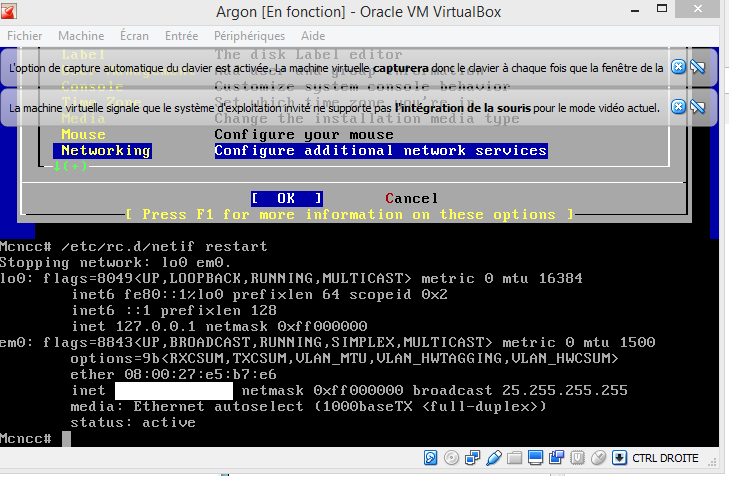This screenshot has width=729, height=477.
Task: Click the 'broadcast 25.255.255.255' text
Action: coord(520,390)
